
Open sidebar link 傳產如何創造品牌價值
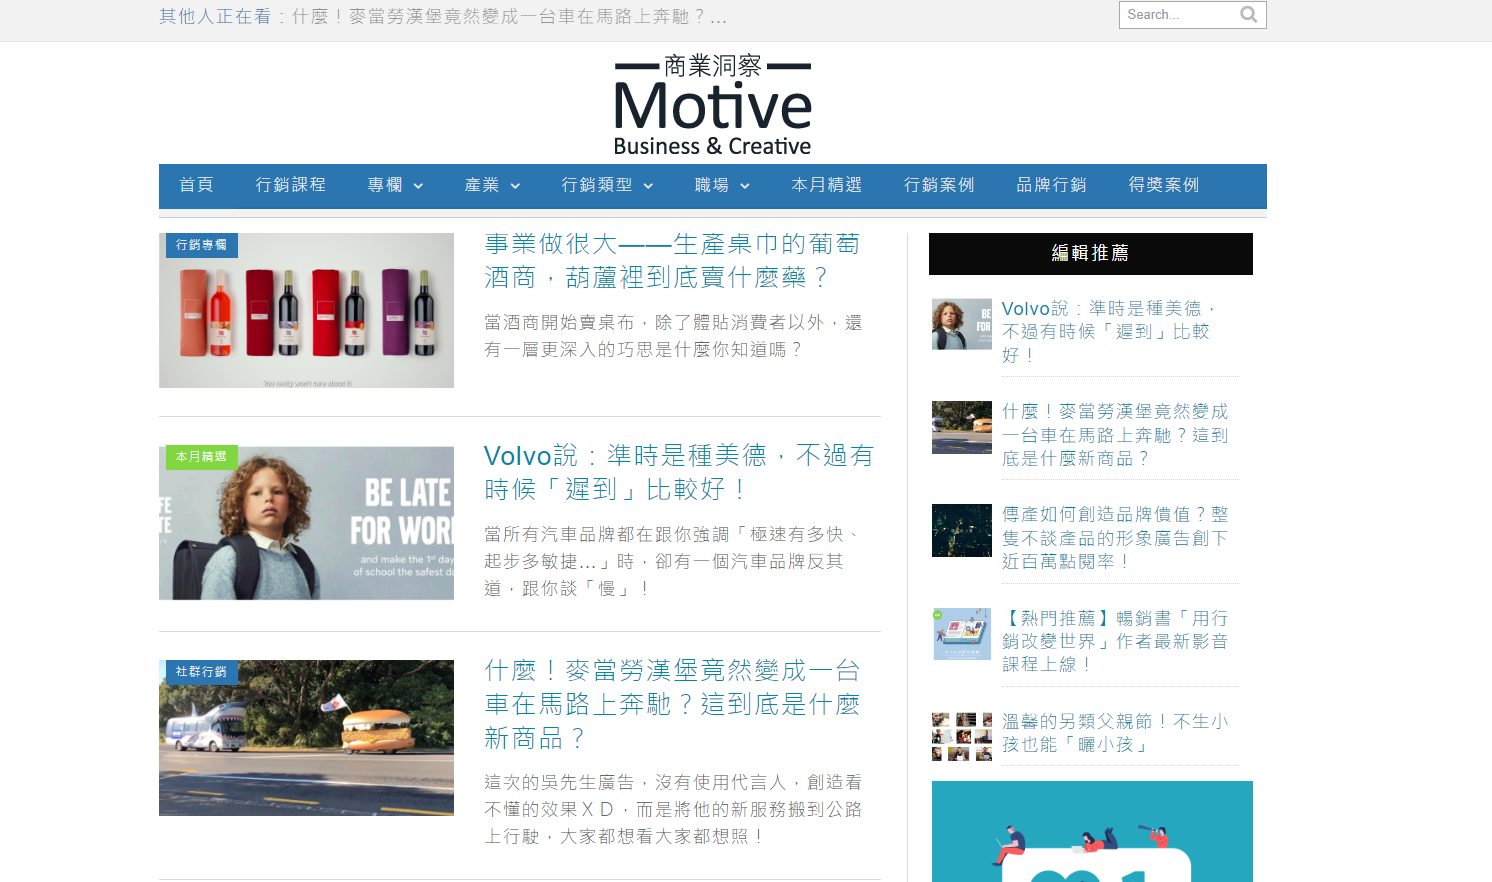point(1115,537)
